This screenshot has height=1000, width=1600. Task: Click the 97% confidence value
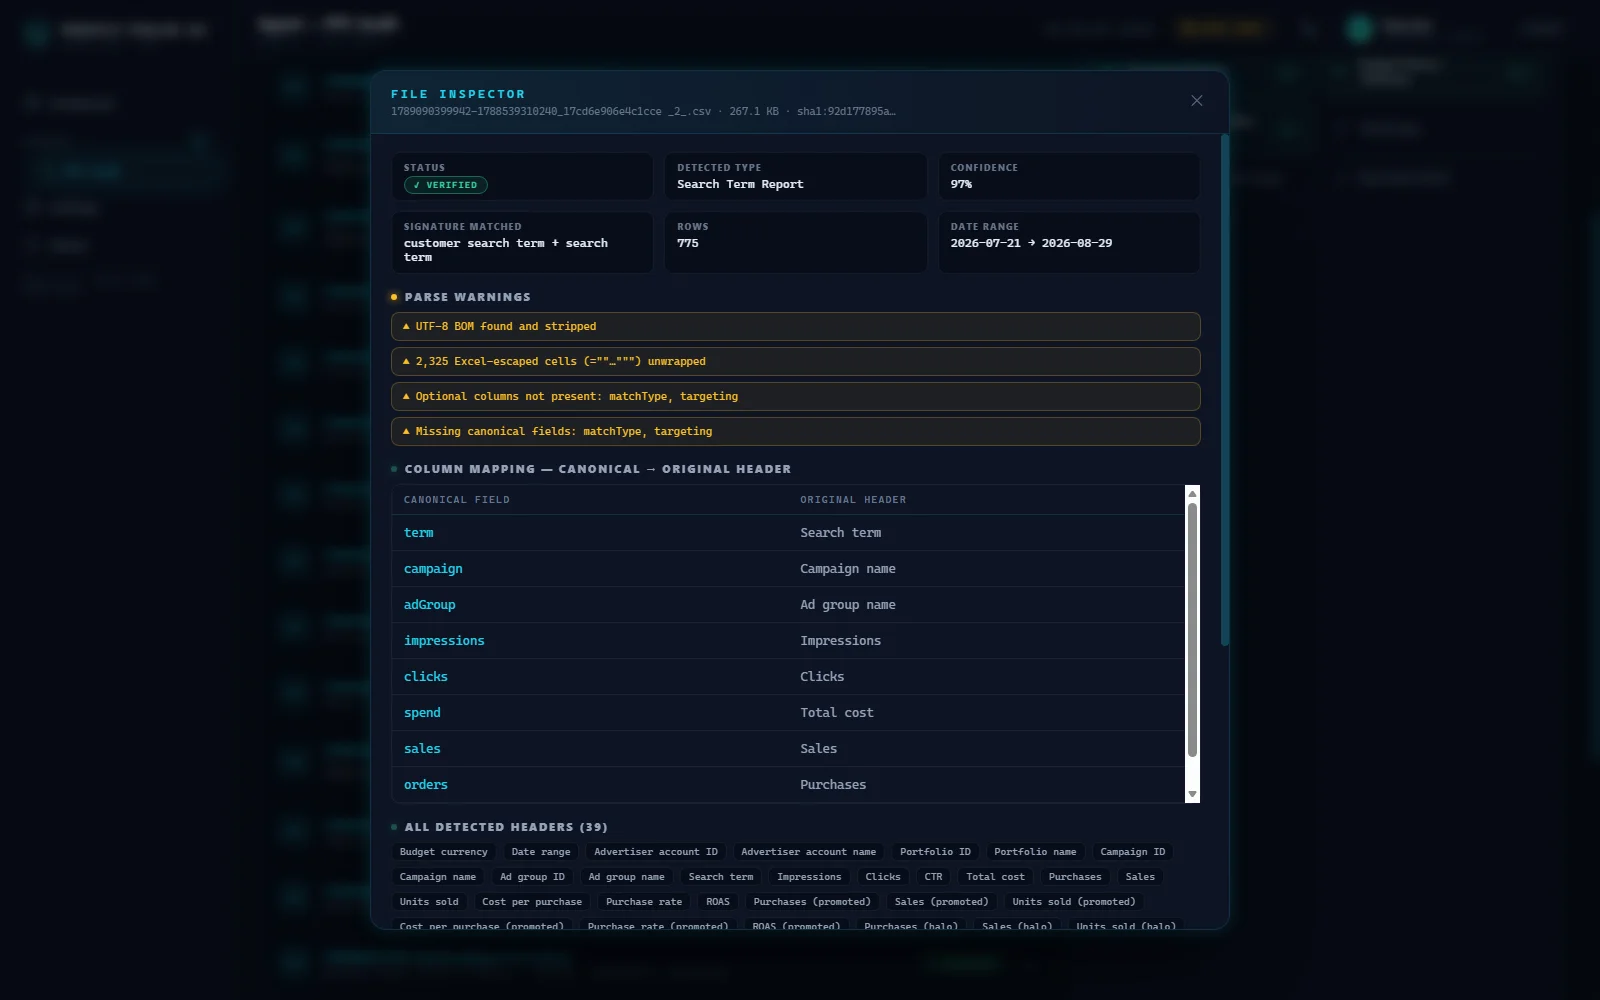click(961, 184)
